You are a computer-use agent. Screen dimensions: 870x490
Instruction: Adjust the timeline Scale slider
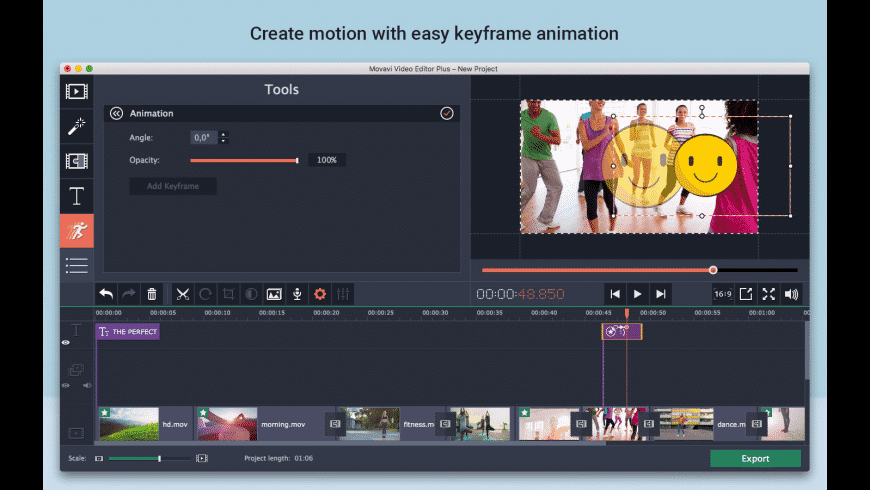[x=160, y=458]
